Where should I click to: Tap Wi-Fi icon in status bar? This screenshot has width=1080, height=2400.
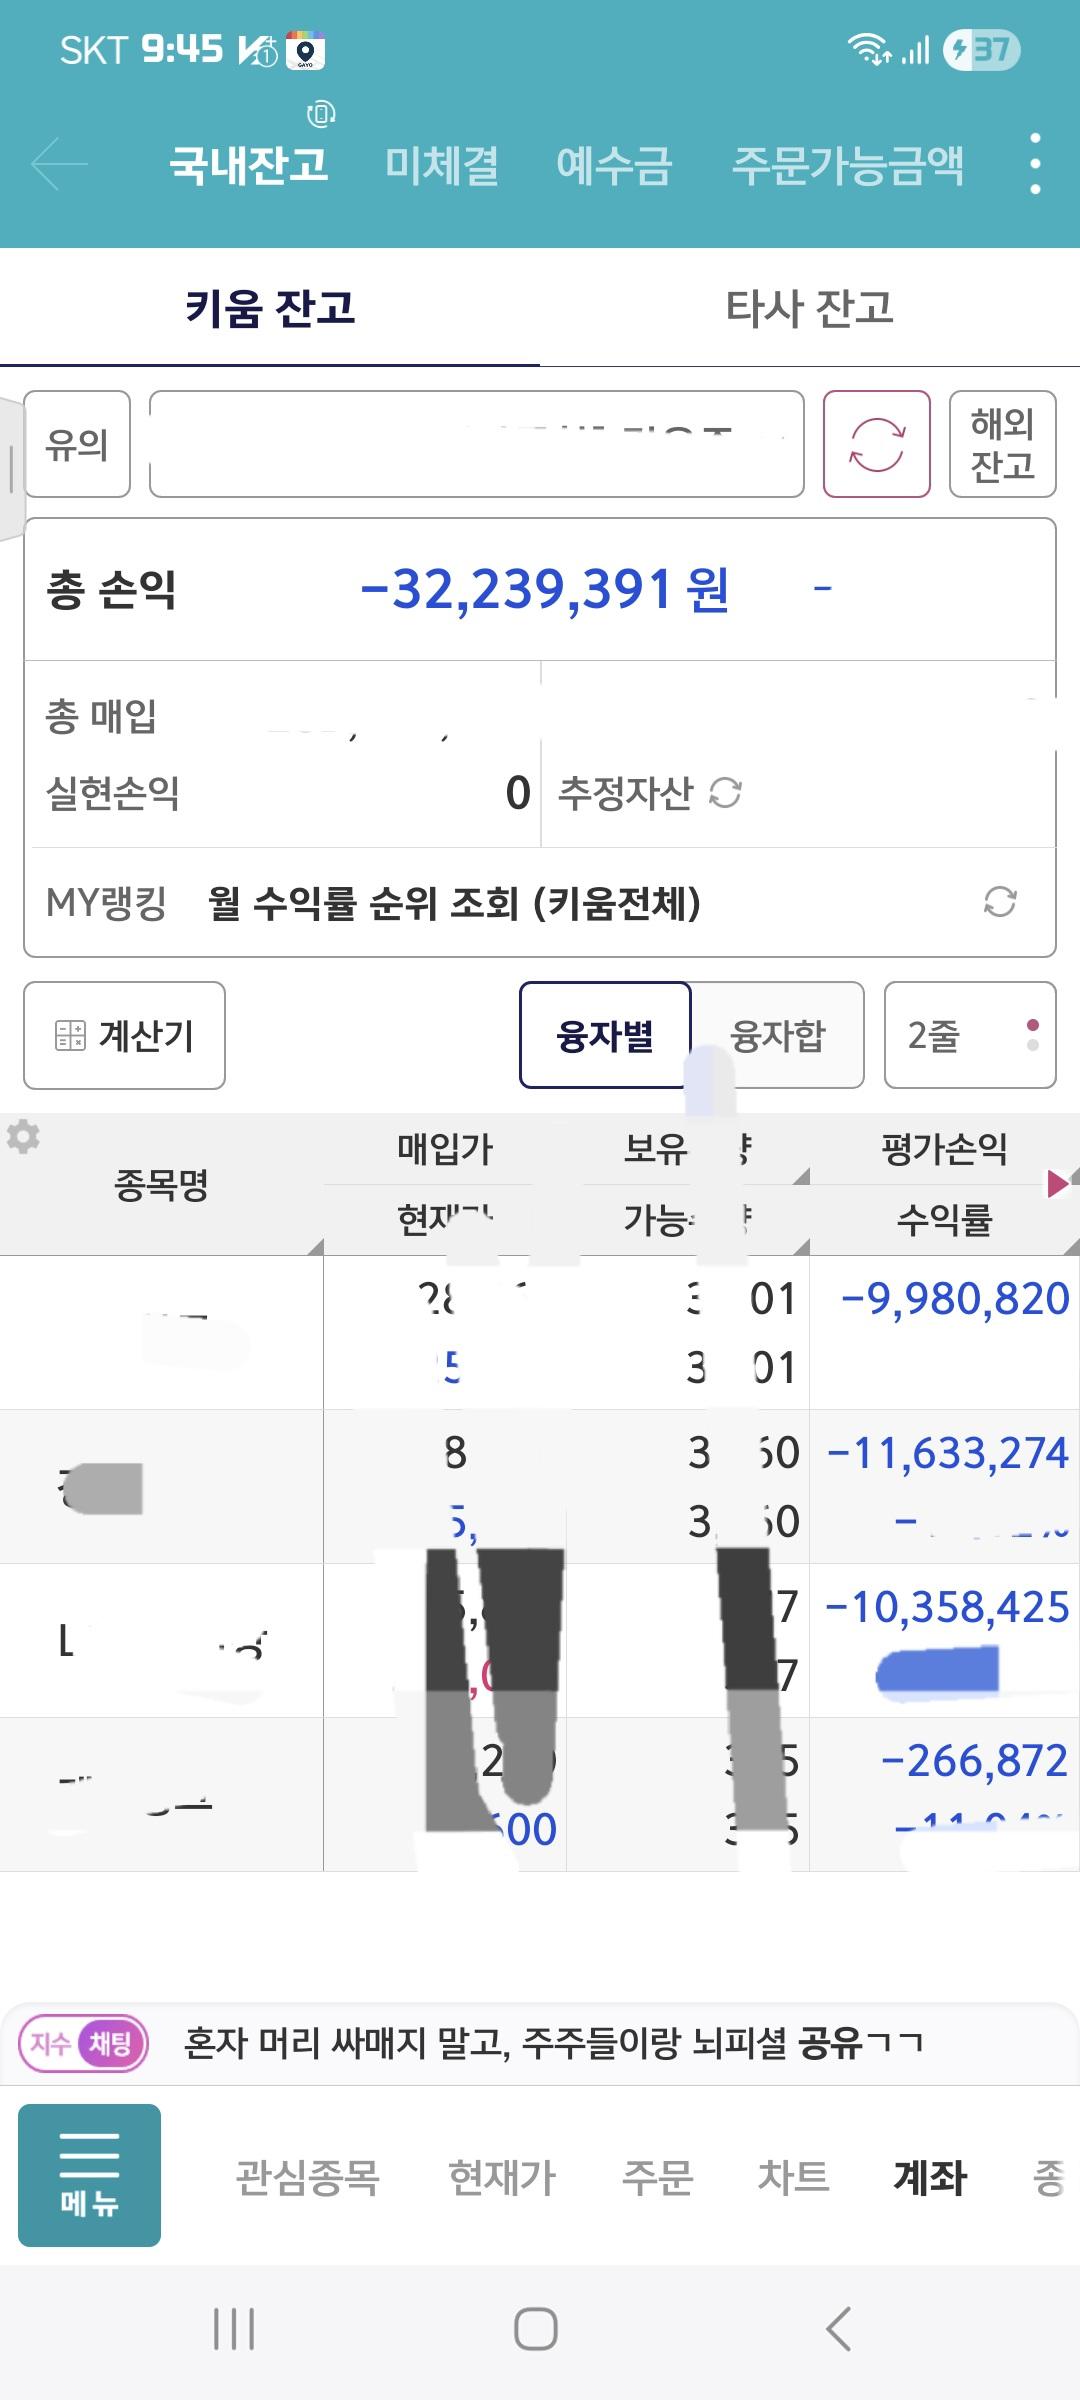869,48
